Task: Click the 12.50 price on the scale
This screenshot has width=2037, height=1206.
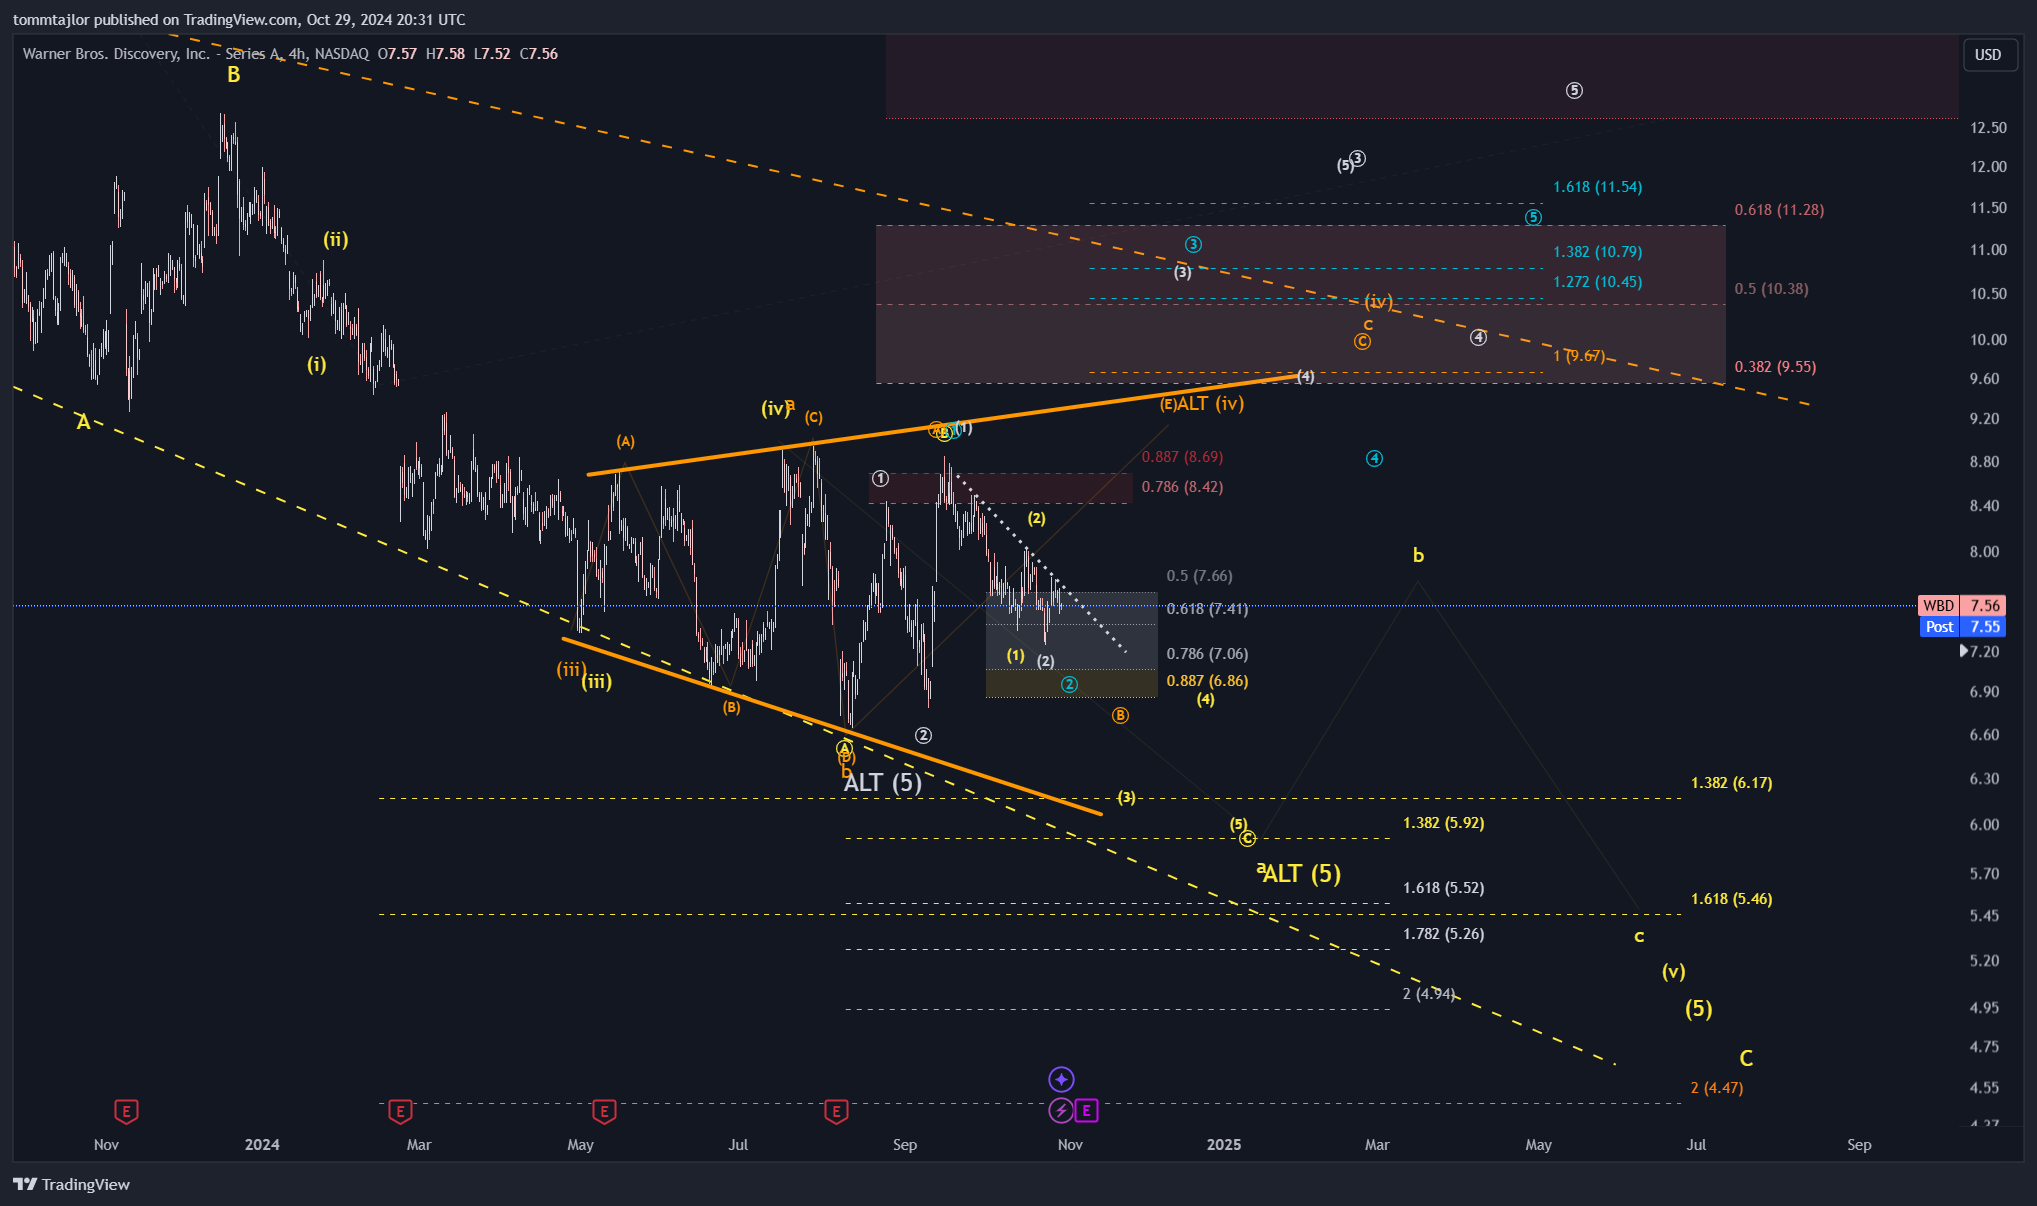Action: [1988, 128]
